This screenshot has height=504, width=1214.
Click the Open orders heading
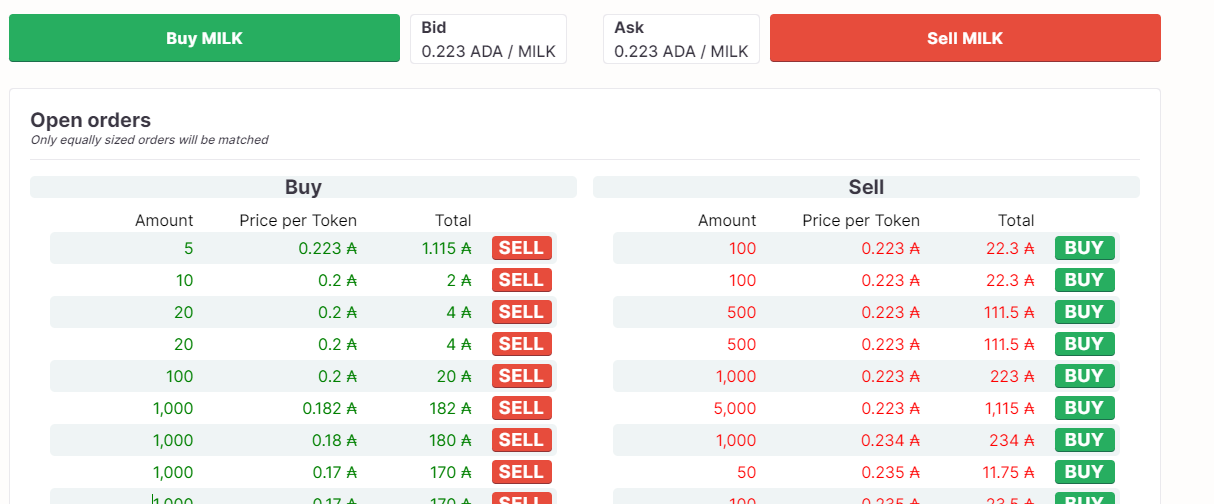click(90, 120)
